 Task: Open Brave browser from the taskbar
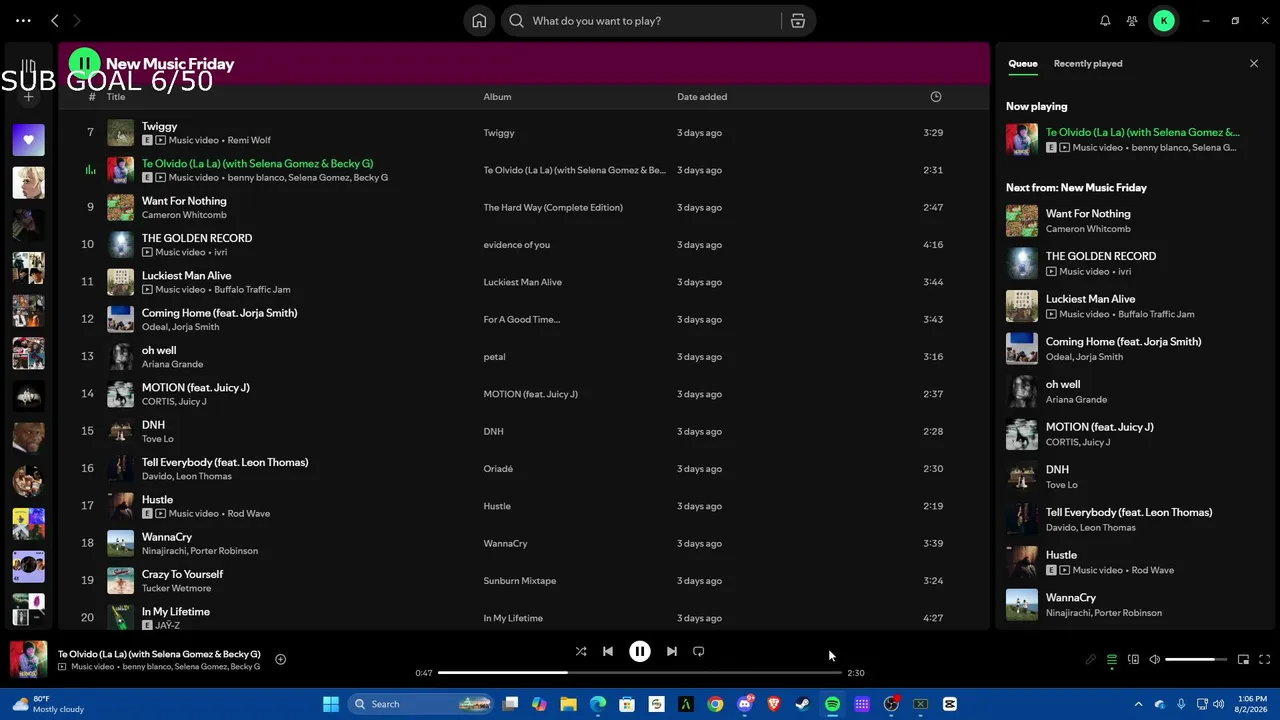pyautogui.click(x=774, y=704)
